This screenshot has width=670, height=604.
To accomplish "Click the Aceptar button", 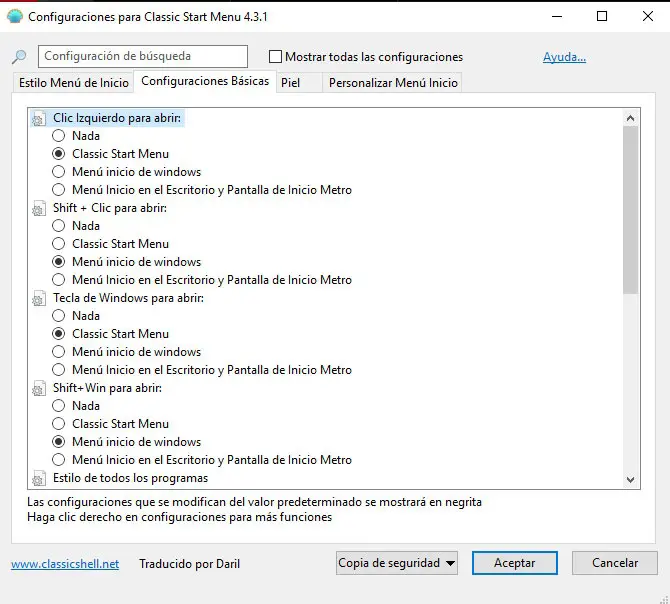I will click(x=514, y=563).
